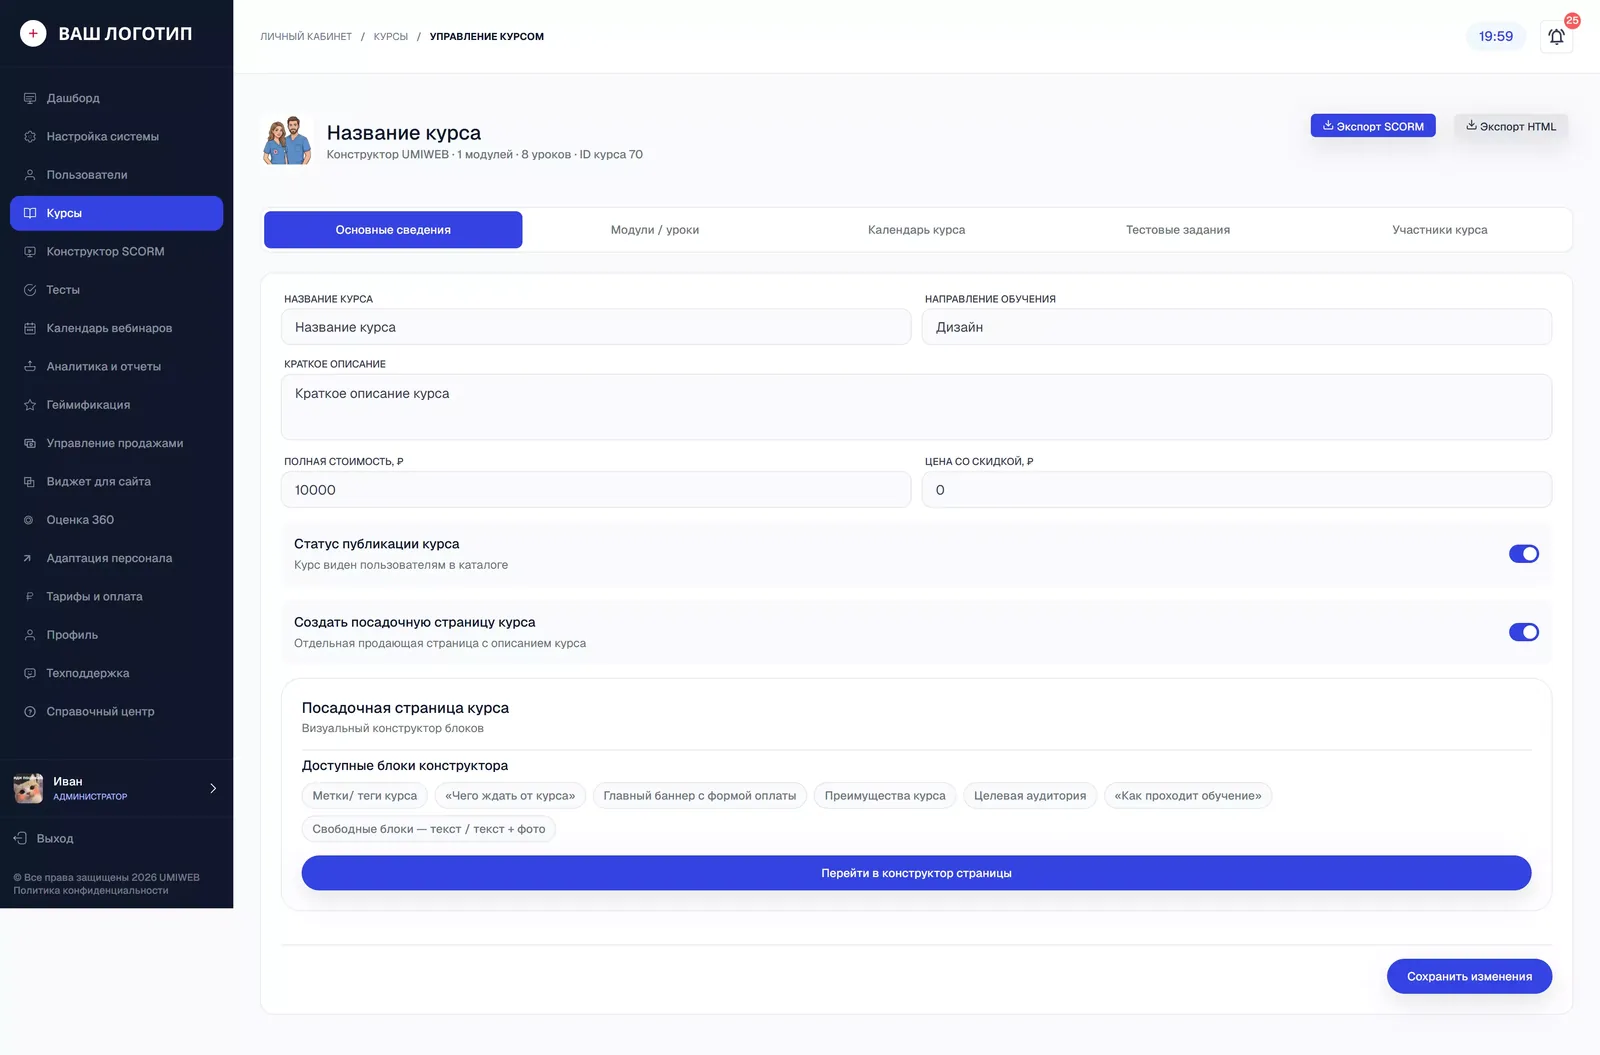The width and height of the screenshot is (1600, 1055).
Task: Click the Пользователи person icon
Action: click(x=30, y=175)
